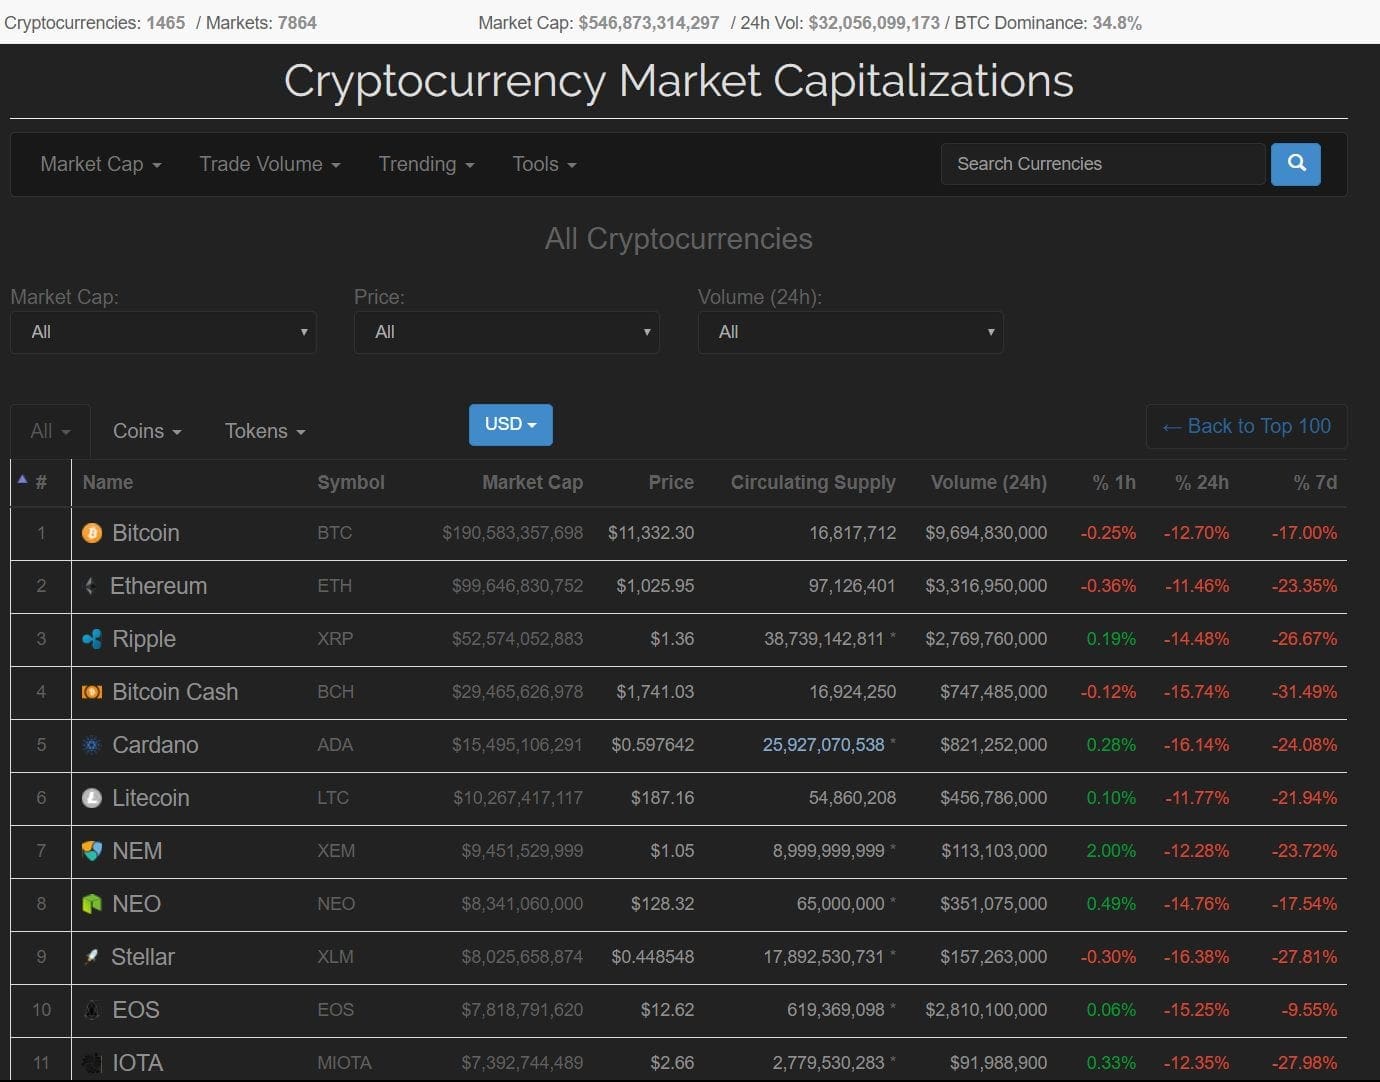The width and height of the screenshot is (1380, 1082).
Task: Open the Tokens filter dropdown
Action: click(x=265, y=431)
